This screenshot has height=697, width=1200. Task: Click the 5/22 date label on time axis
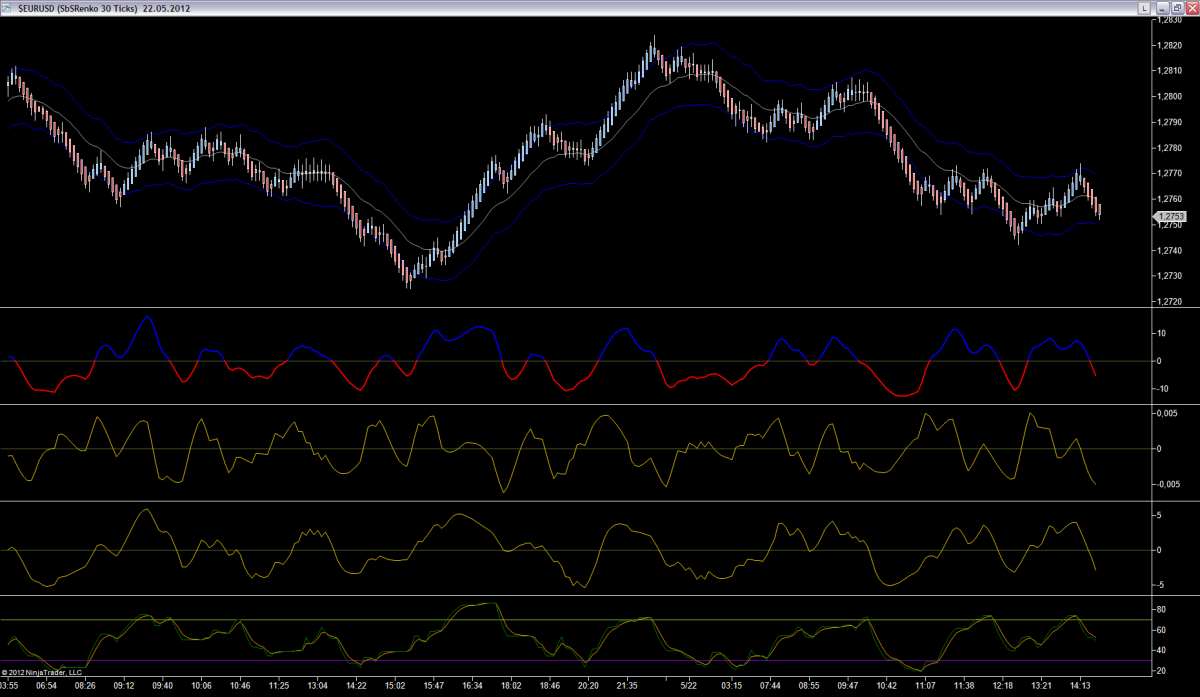coord(689,687)
